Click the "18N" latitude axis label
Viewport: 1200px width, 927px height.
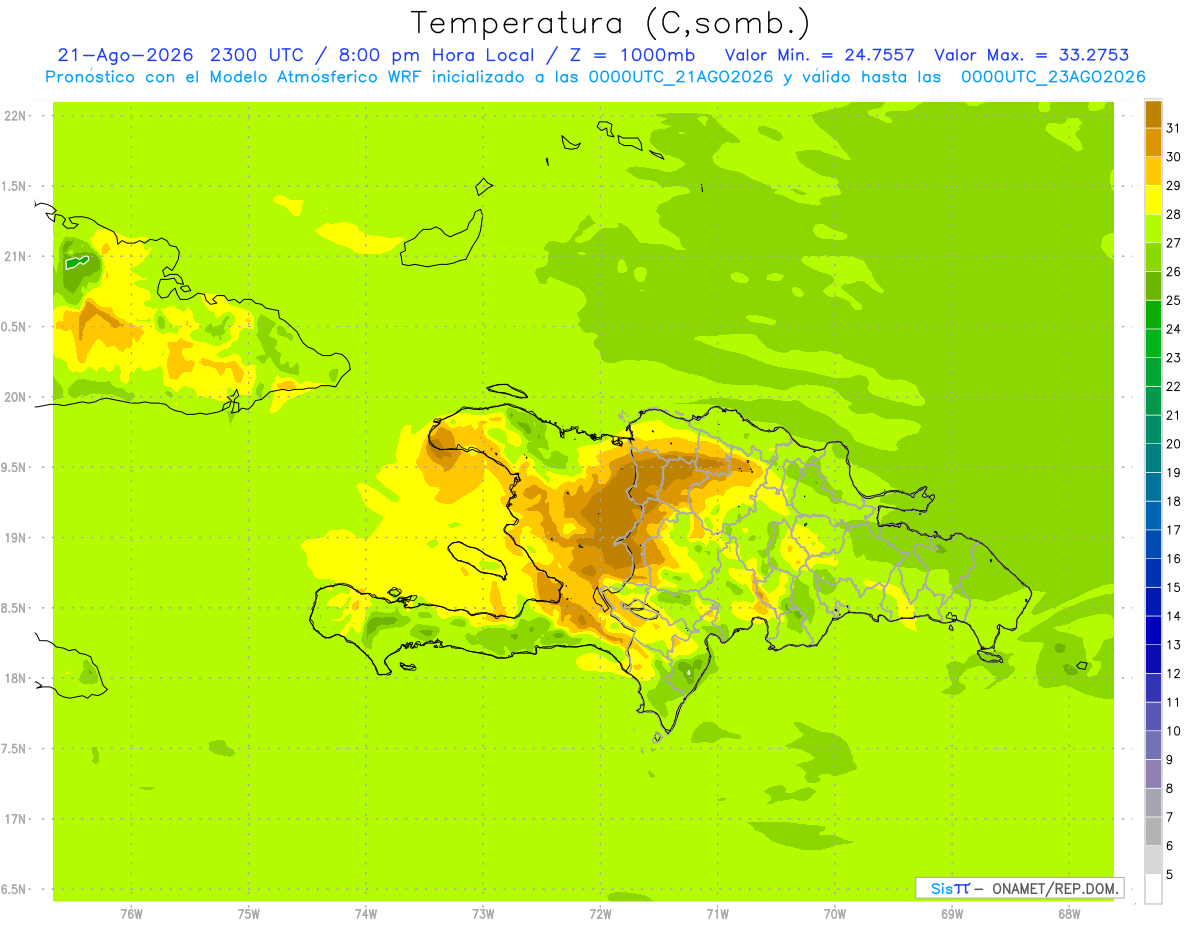pyautogui.click(x=14, y=678)
